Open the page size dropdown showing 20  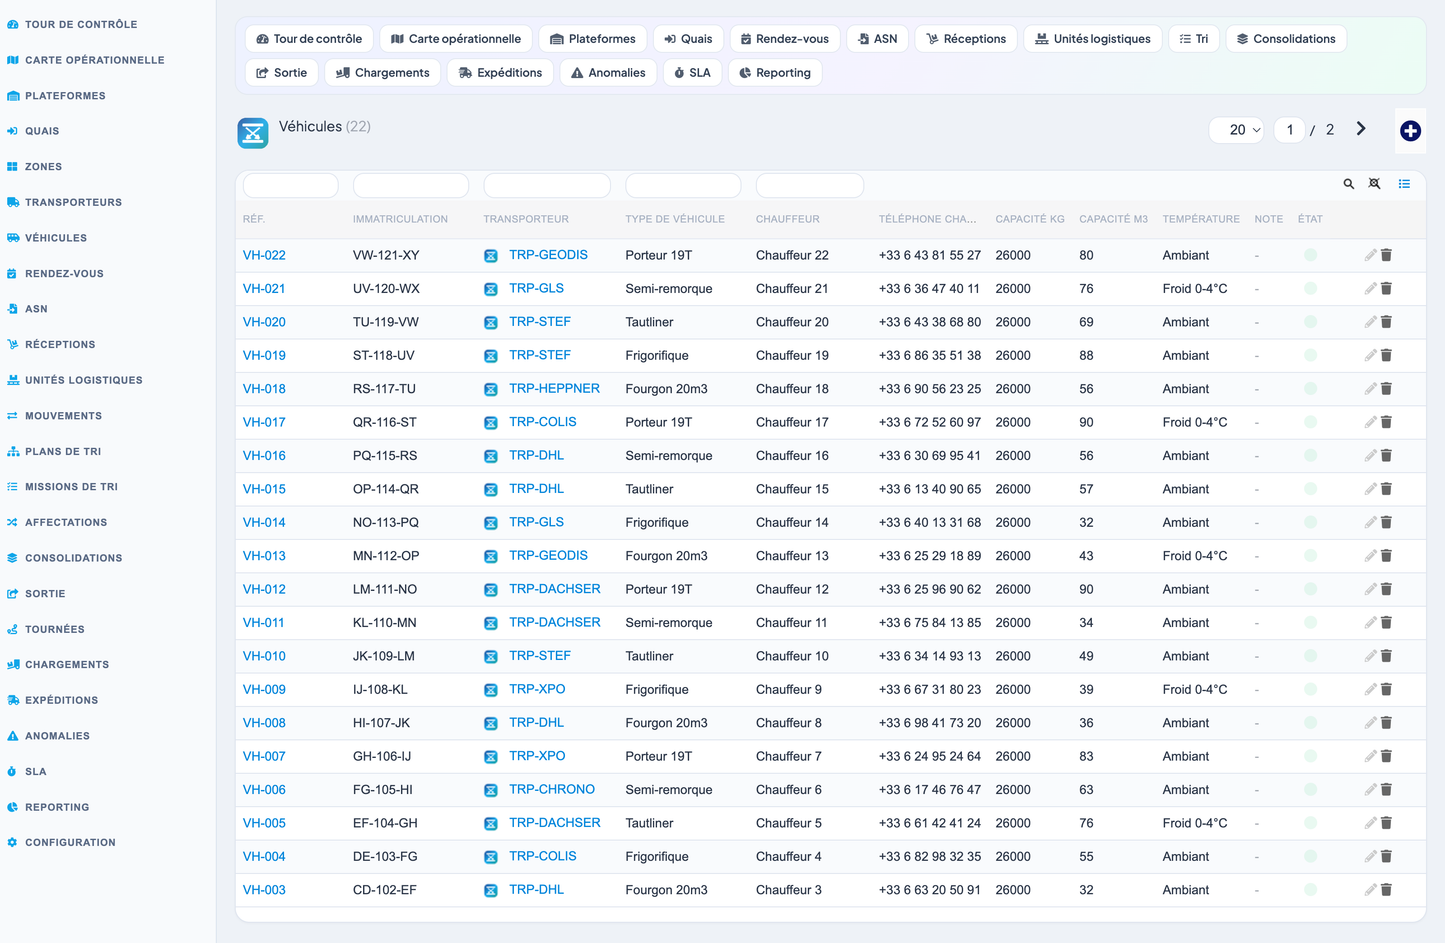tap(1237, 130)
